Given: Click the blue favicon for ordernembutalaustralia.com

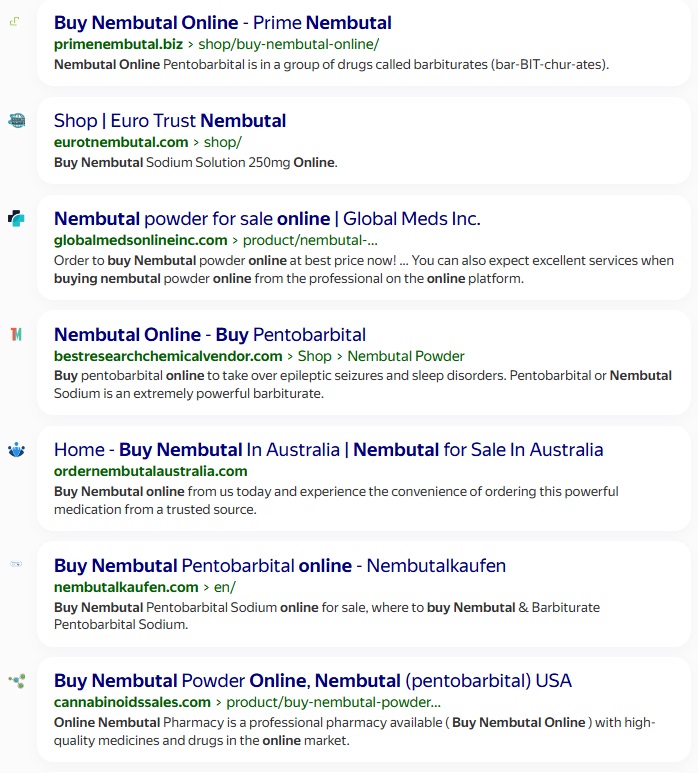Looking at the screenshot, I should point(16,450).
